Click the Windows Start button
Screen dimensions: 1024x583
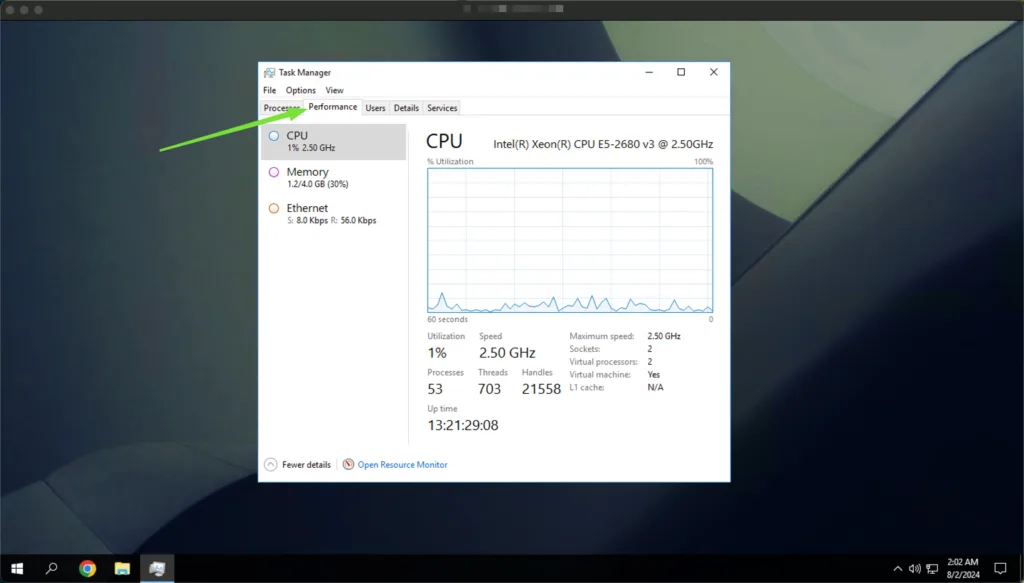pos(17,568)
